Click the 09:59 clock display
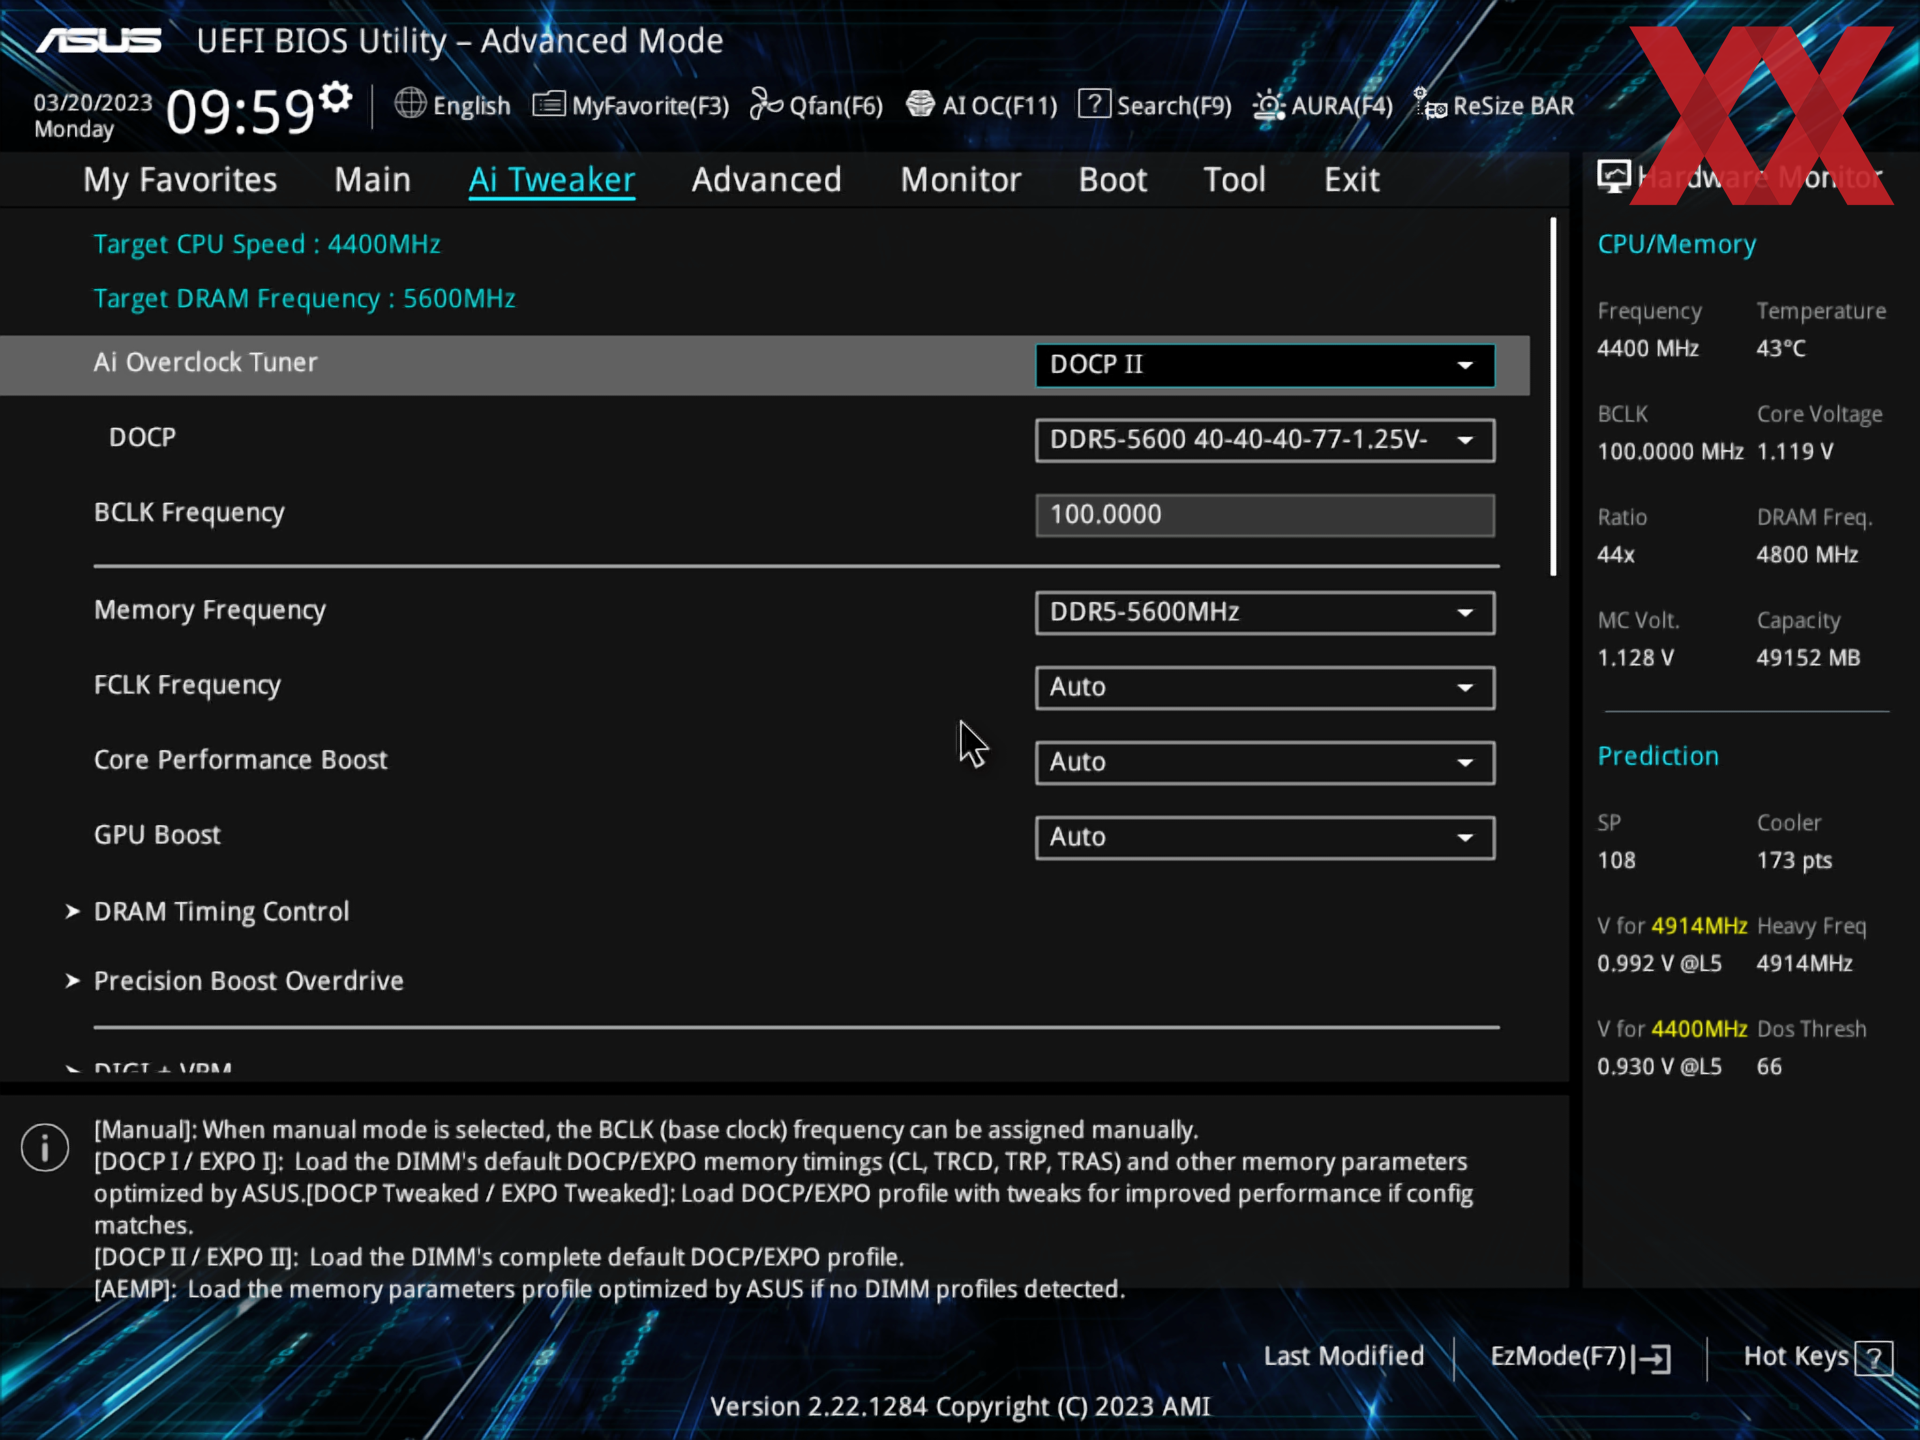The width and height of the screenshot is (1920, 1440). pos(240,111)
